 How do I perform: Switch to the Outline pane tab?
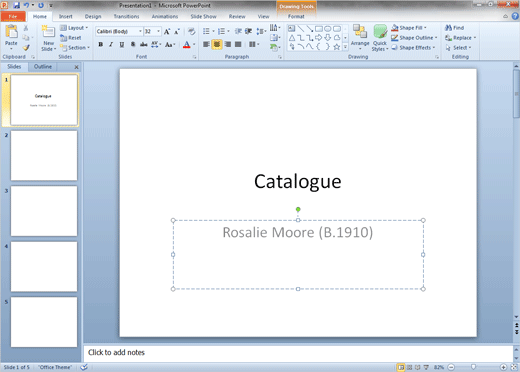point(43,67)
